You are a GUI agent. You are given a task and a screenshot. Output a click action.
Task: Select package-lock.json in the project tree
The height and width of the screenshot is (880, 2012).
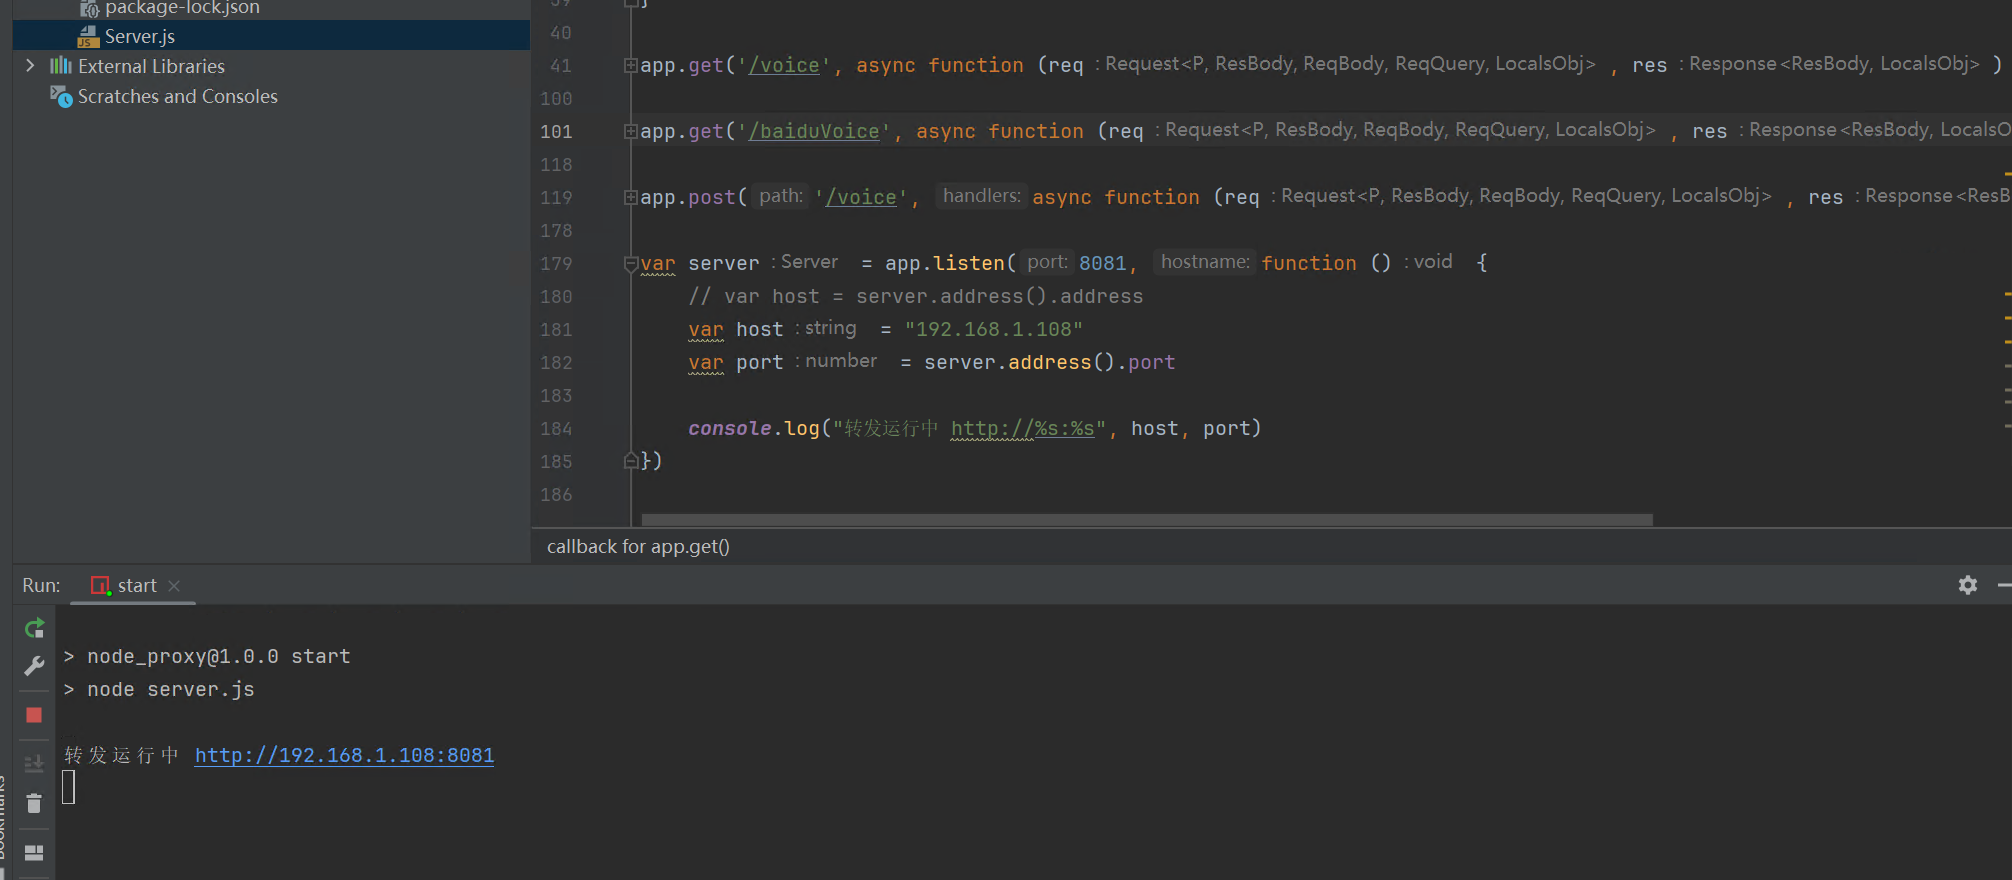pos(181,8)
